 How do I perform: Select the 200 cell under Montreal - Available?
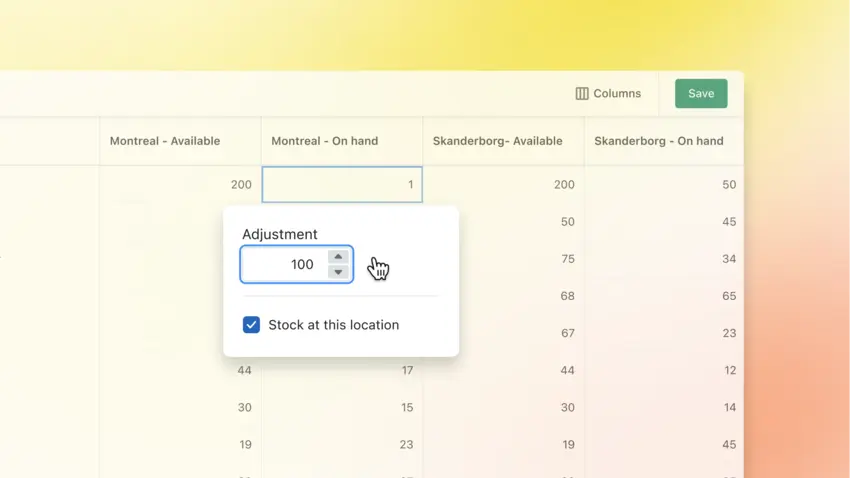[x=181, y=185]
